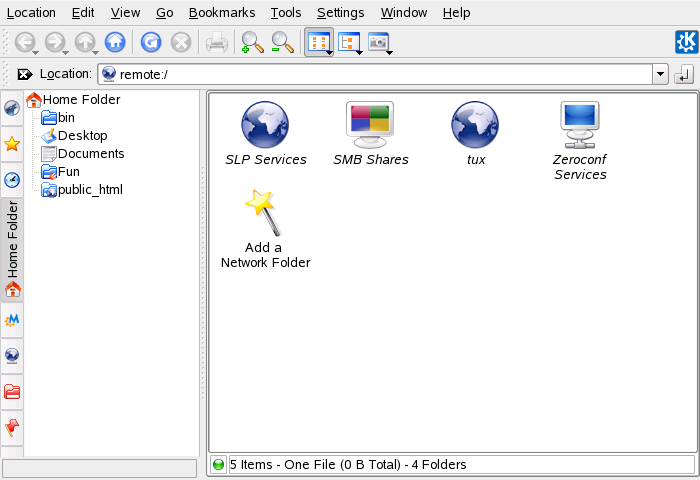Open the Tree View mode dropdown
Image resolution: width=700 pixels, height=480 pixels.
(x=349, y=43)
